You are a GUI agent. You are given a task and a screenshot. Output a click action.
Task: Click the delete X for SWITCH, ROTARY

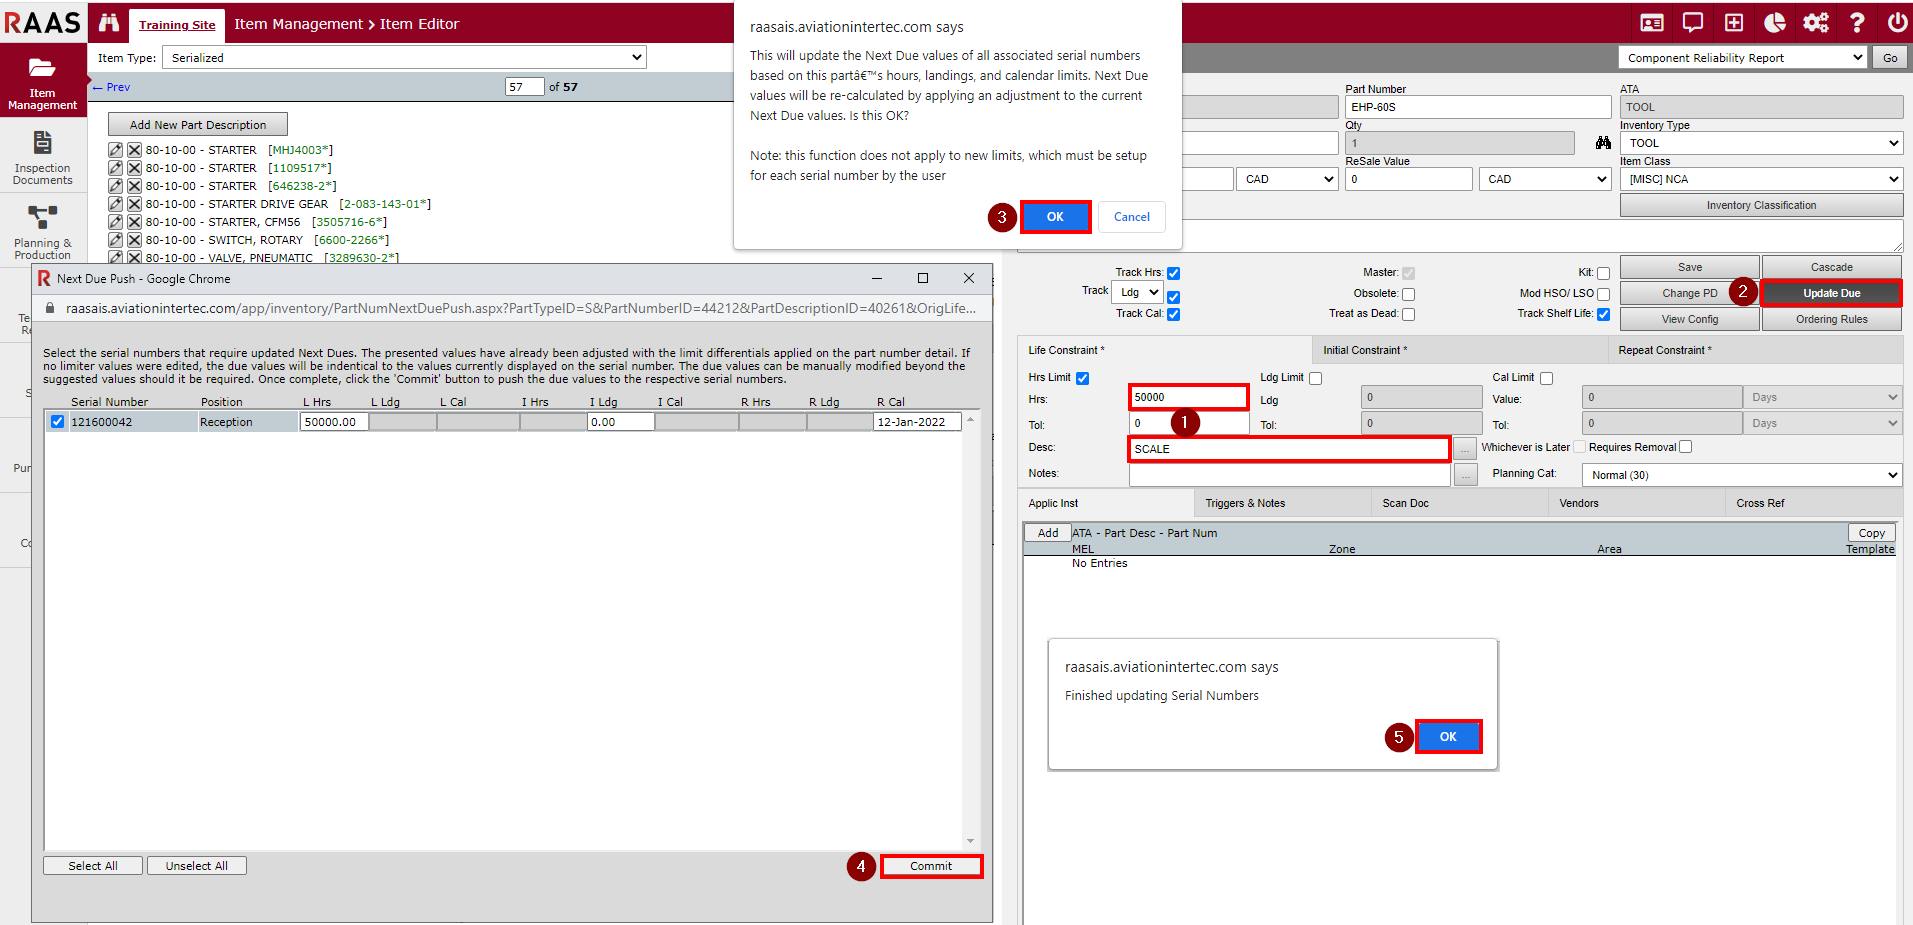(x=134, y=240)
